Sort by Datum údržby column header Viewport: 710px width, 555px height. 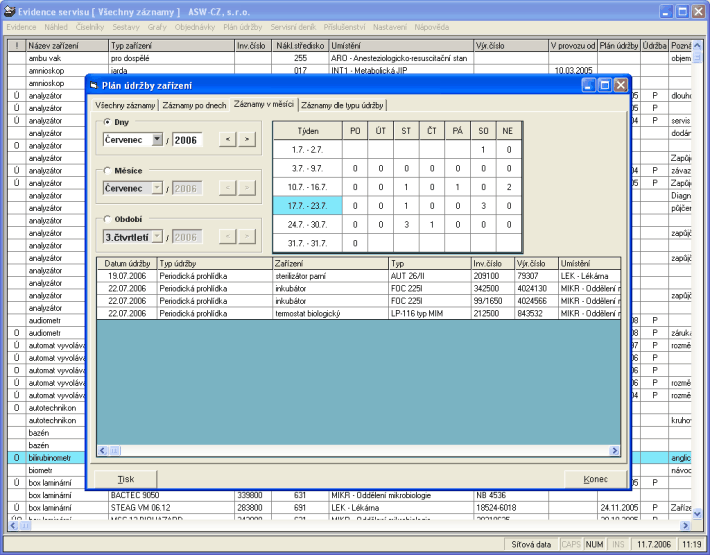point(125,262)
